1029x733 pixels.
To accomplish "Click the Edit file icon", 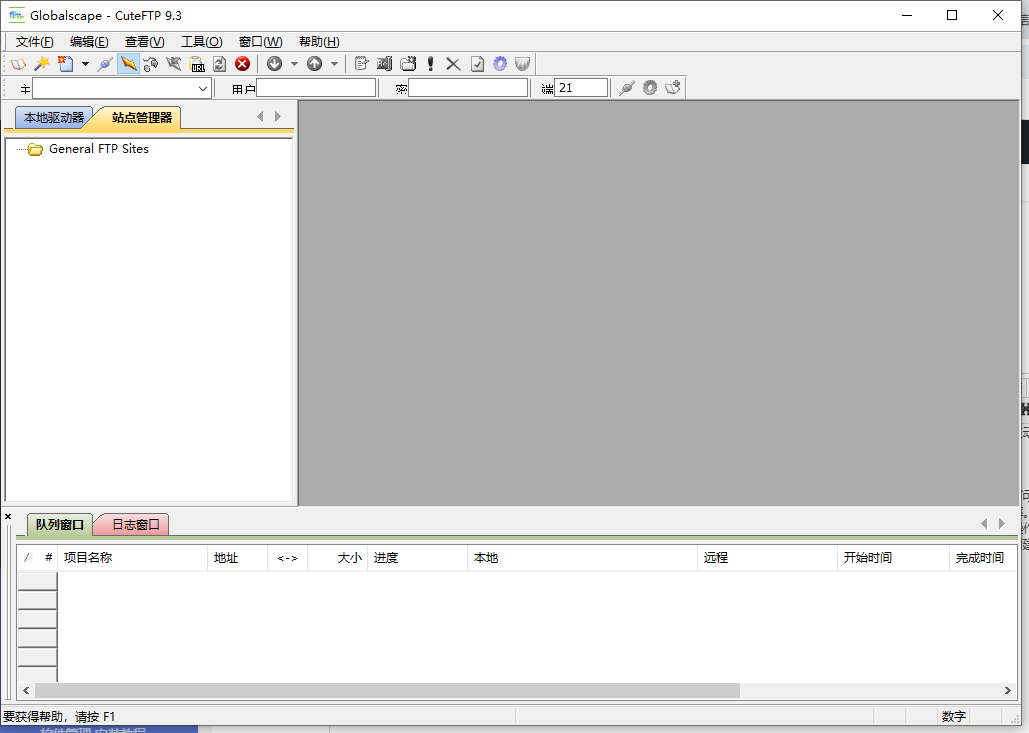I will click(x=361, y=64).
